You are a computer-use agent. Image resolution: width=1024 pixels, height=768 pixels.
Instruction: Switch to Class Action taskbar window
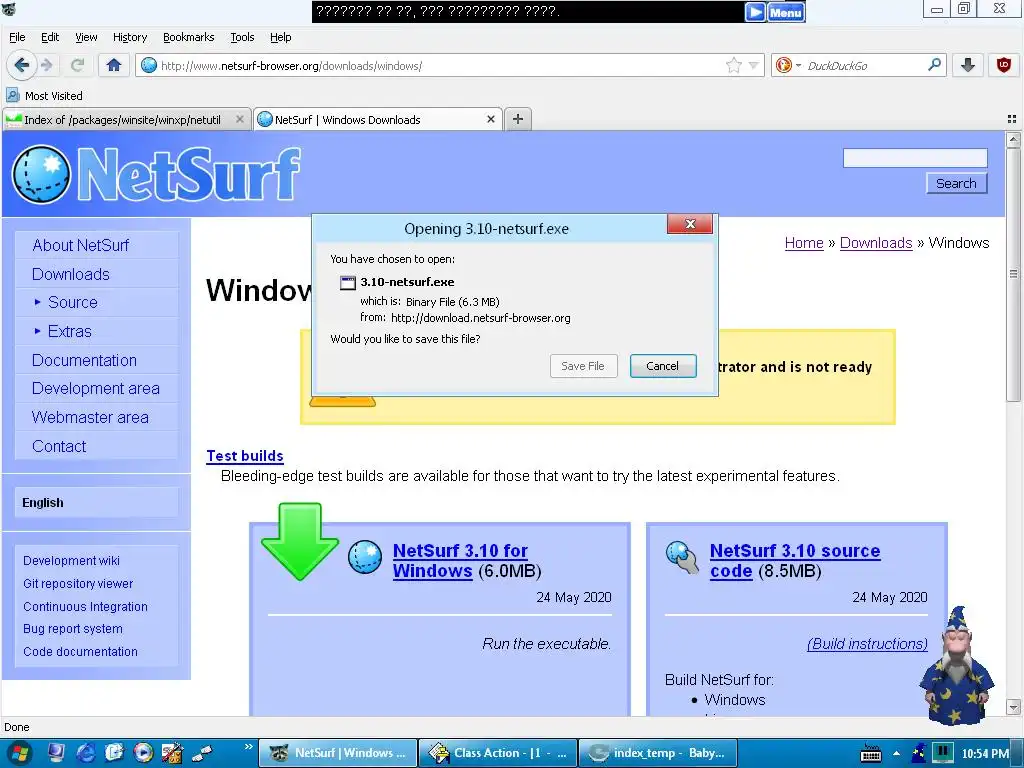point(498,753)
